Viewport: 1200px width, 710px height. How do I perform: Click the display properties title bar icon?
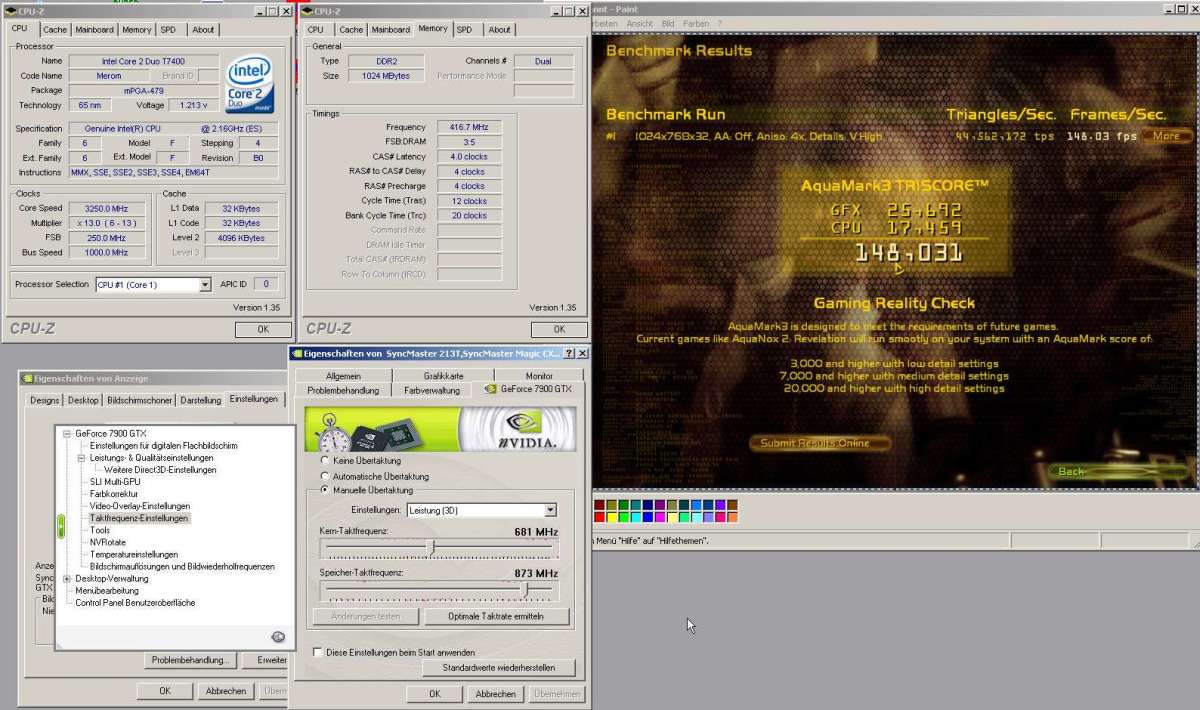pos(27,379)
